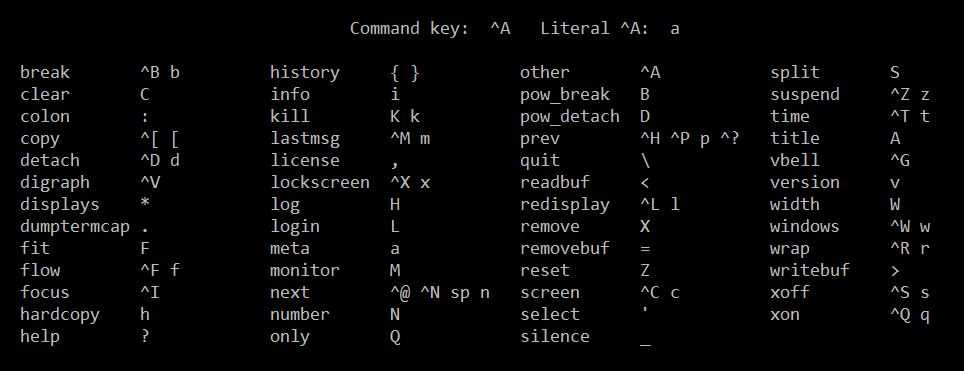964x371 pixels.
Task: Click the '^H ^P p ^?' key bindings for prev
Action: tap(689, 139)
